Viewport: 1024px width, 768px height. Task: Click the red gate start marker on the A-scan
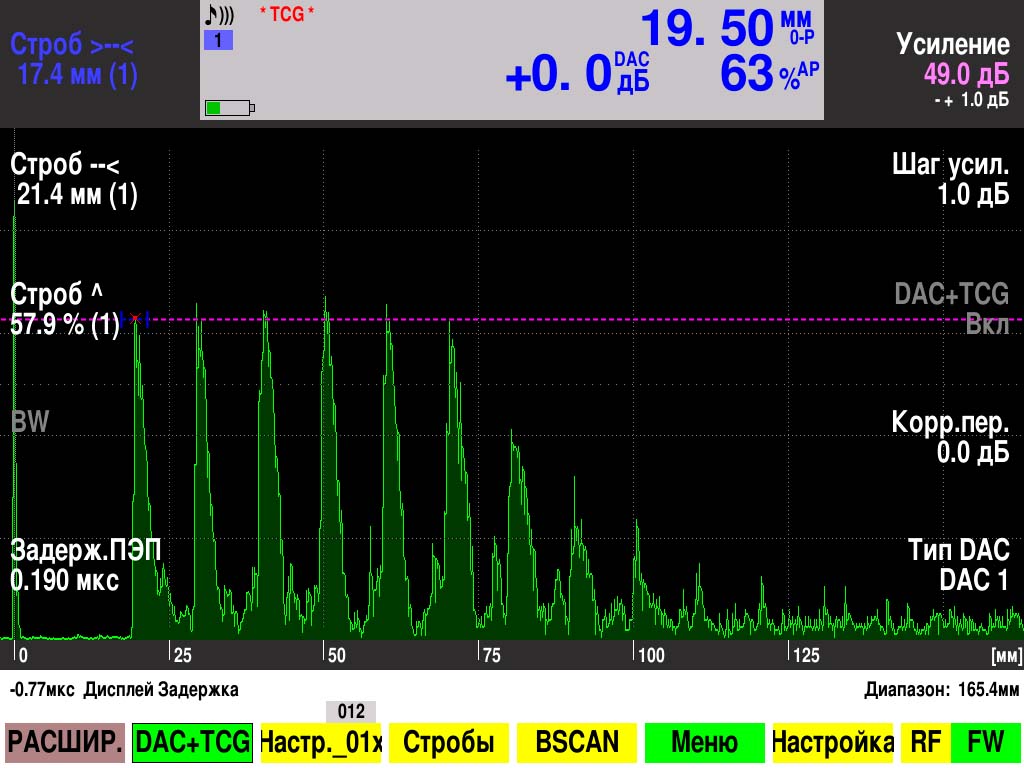point(135,319)
